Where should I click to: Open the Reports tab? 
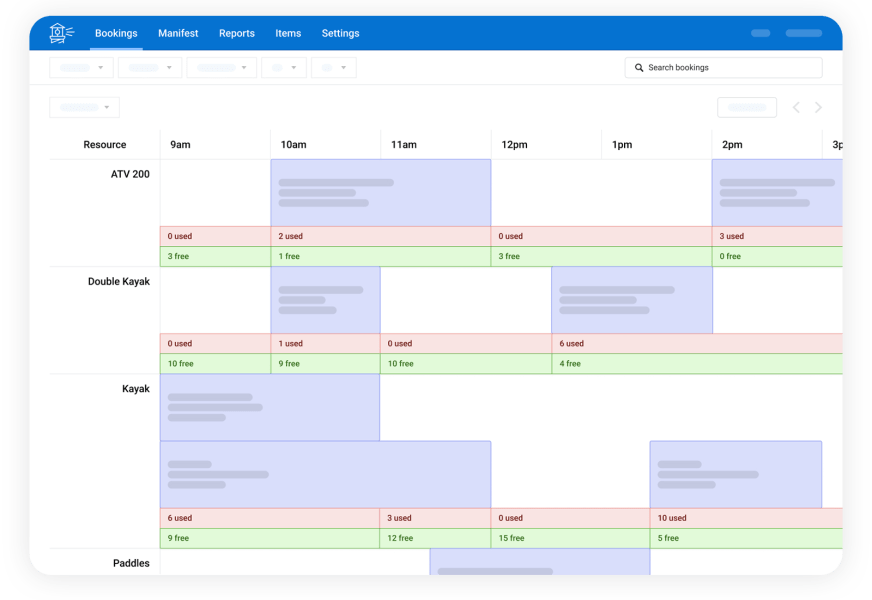[x=237, y=33]
